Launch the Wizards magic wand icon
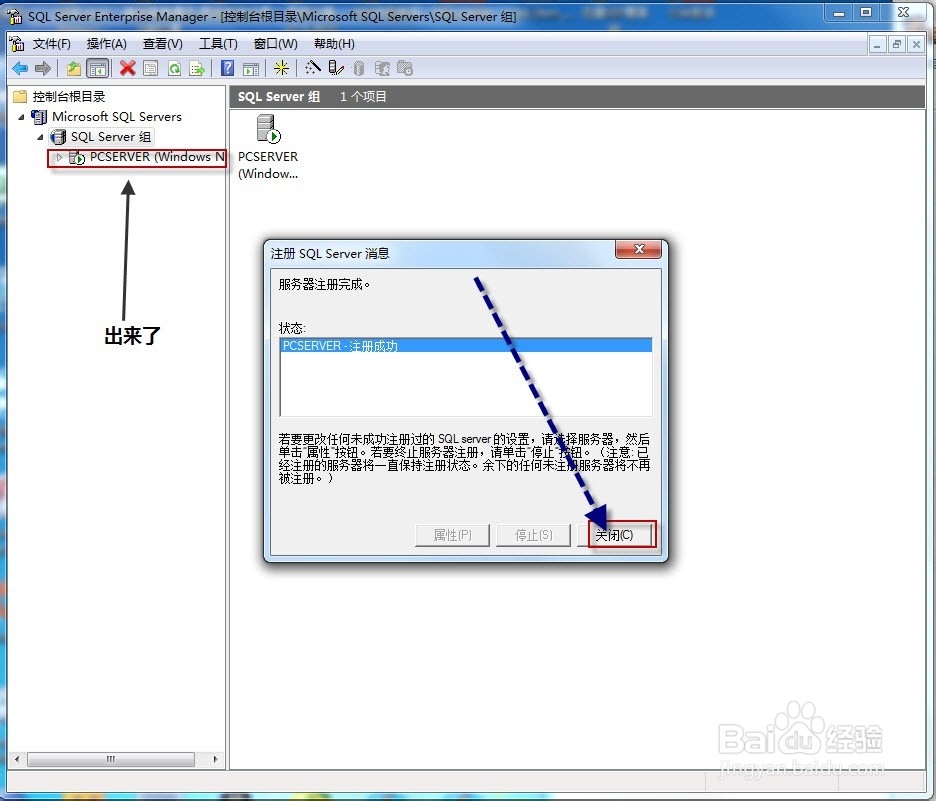Viewport: 936px width, 801px height. (312, 69)
